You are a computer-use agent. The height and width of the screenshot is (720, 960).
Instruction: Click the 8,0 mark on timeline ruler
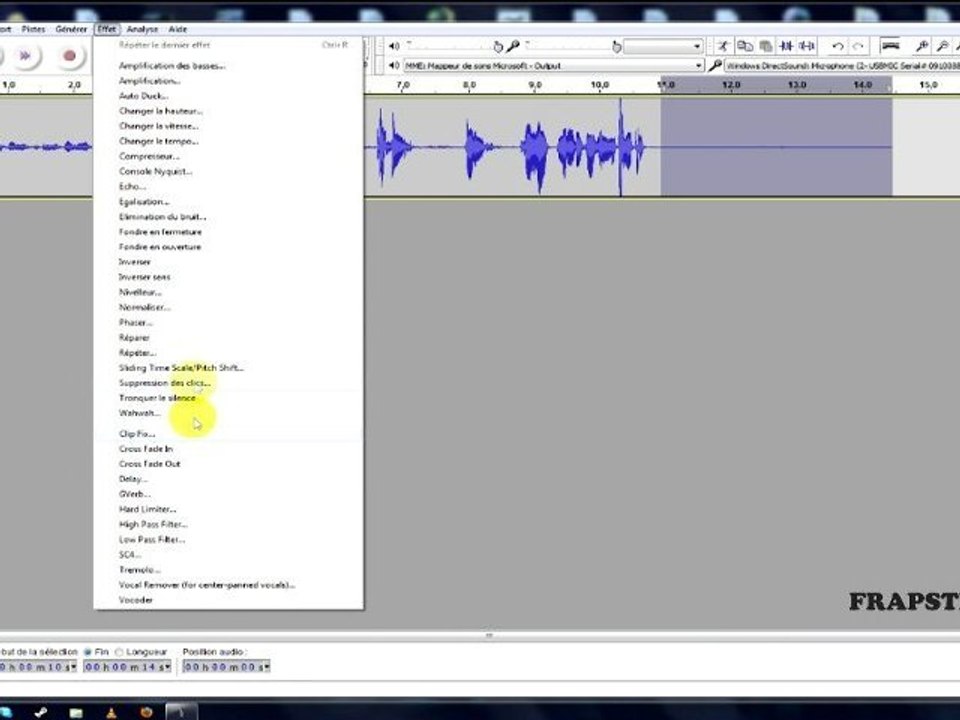click(x=469, y=85)
